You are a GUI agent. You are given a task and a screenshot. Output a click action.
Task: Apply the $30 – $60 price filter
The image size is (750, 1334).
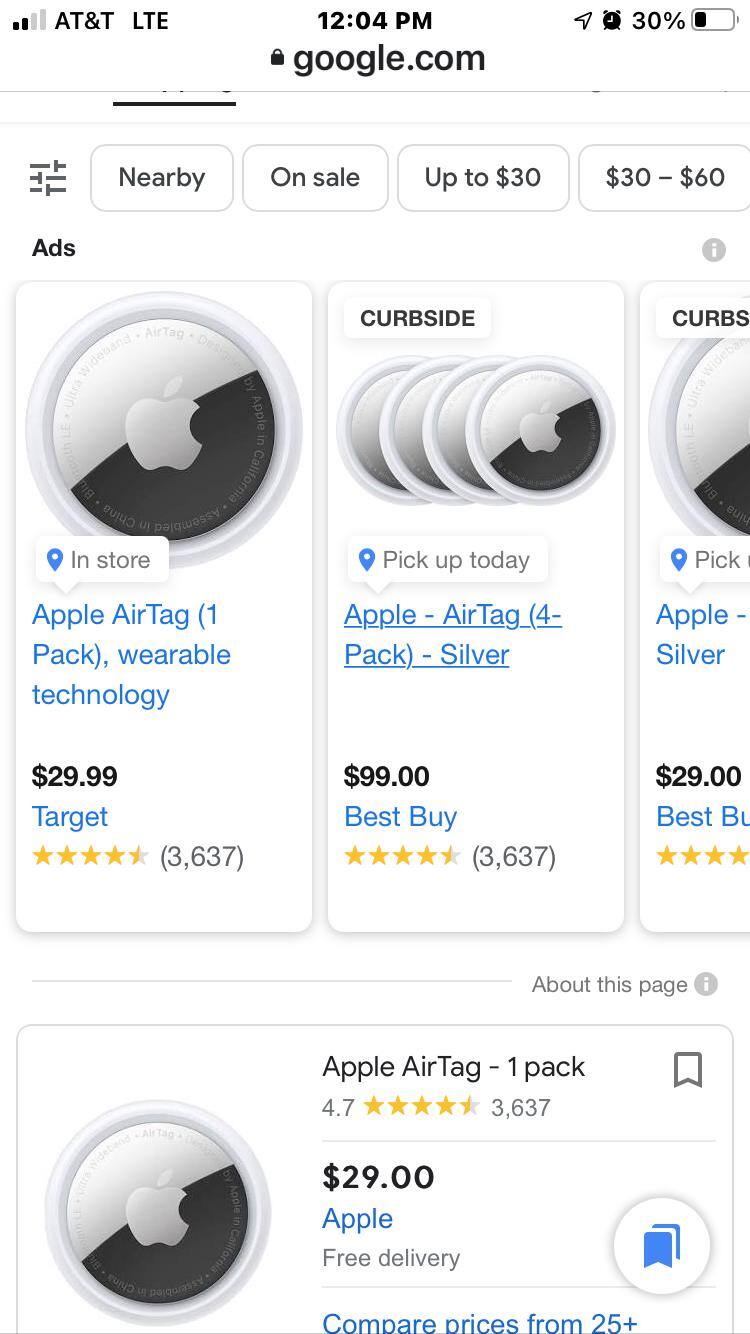click(664, 178)
